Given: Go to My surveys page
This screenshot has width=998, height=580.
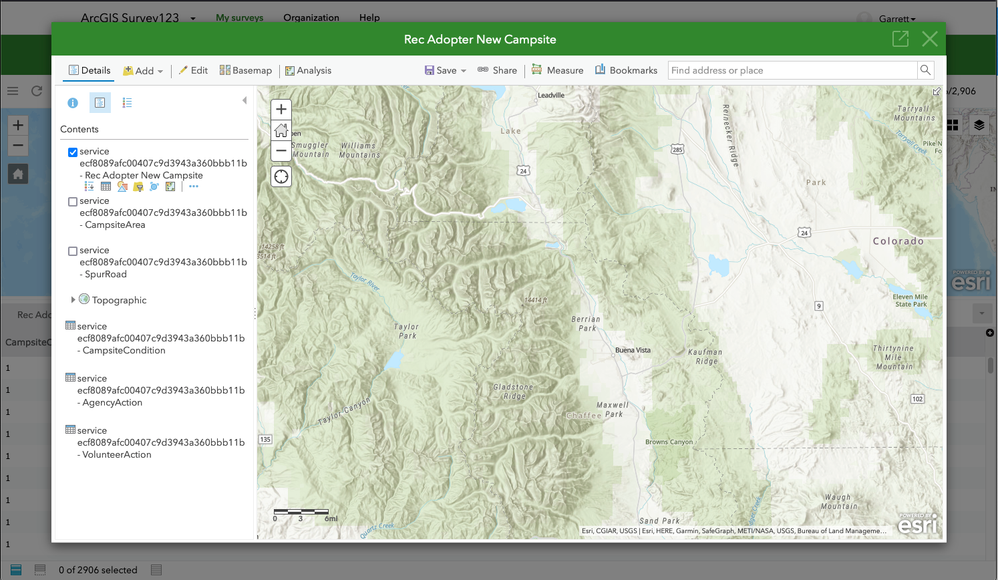Looking at the screenshot, I should 239,18.
